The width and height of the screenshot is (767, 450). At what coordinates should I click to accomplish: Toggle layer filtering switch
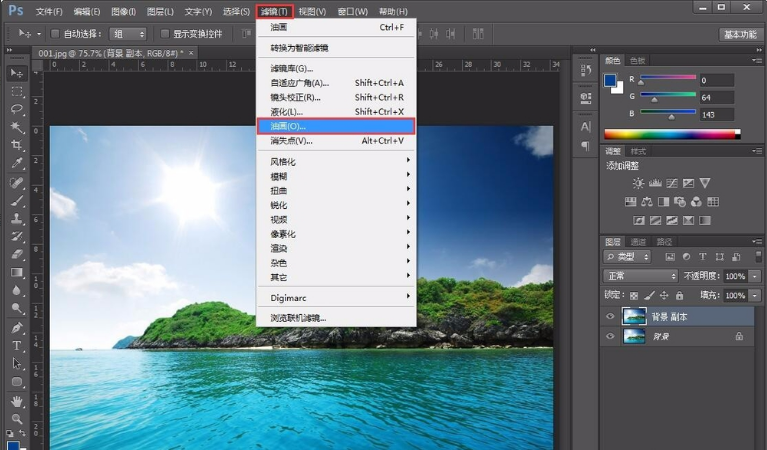759,256
